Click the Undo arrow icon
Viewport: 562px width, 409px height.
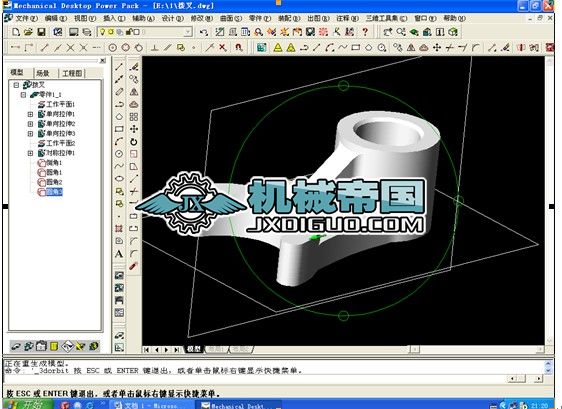coord(204,32)
